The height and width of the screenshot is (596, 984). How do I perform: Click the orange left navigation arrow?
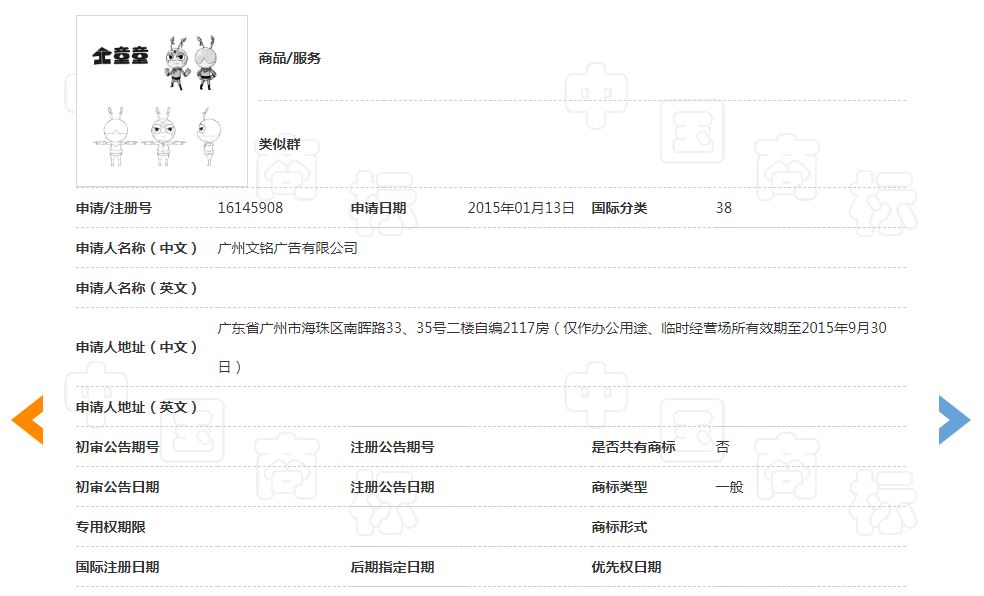click(28, 420)
